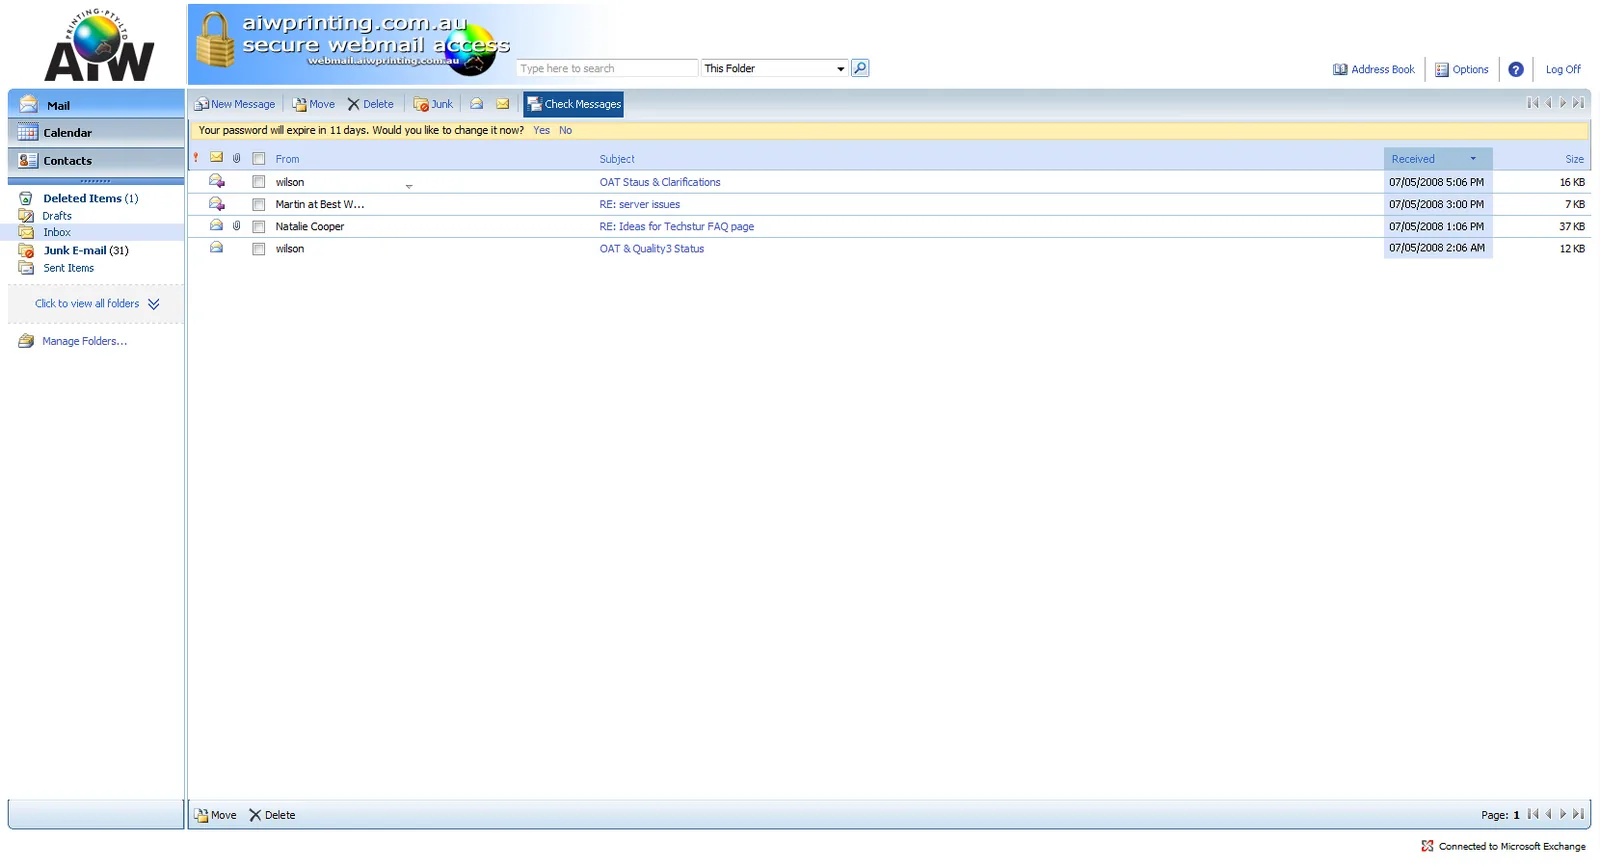Tick checkbox for OAT Staus & Clarifications message
The height and width of the screenshot is (867, 1600).
(x=259, y=182)
